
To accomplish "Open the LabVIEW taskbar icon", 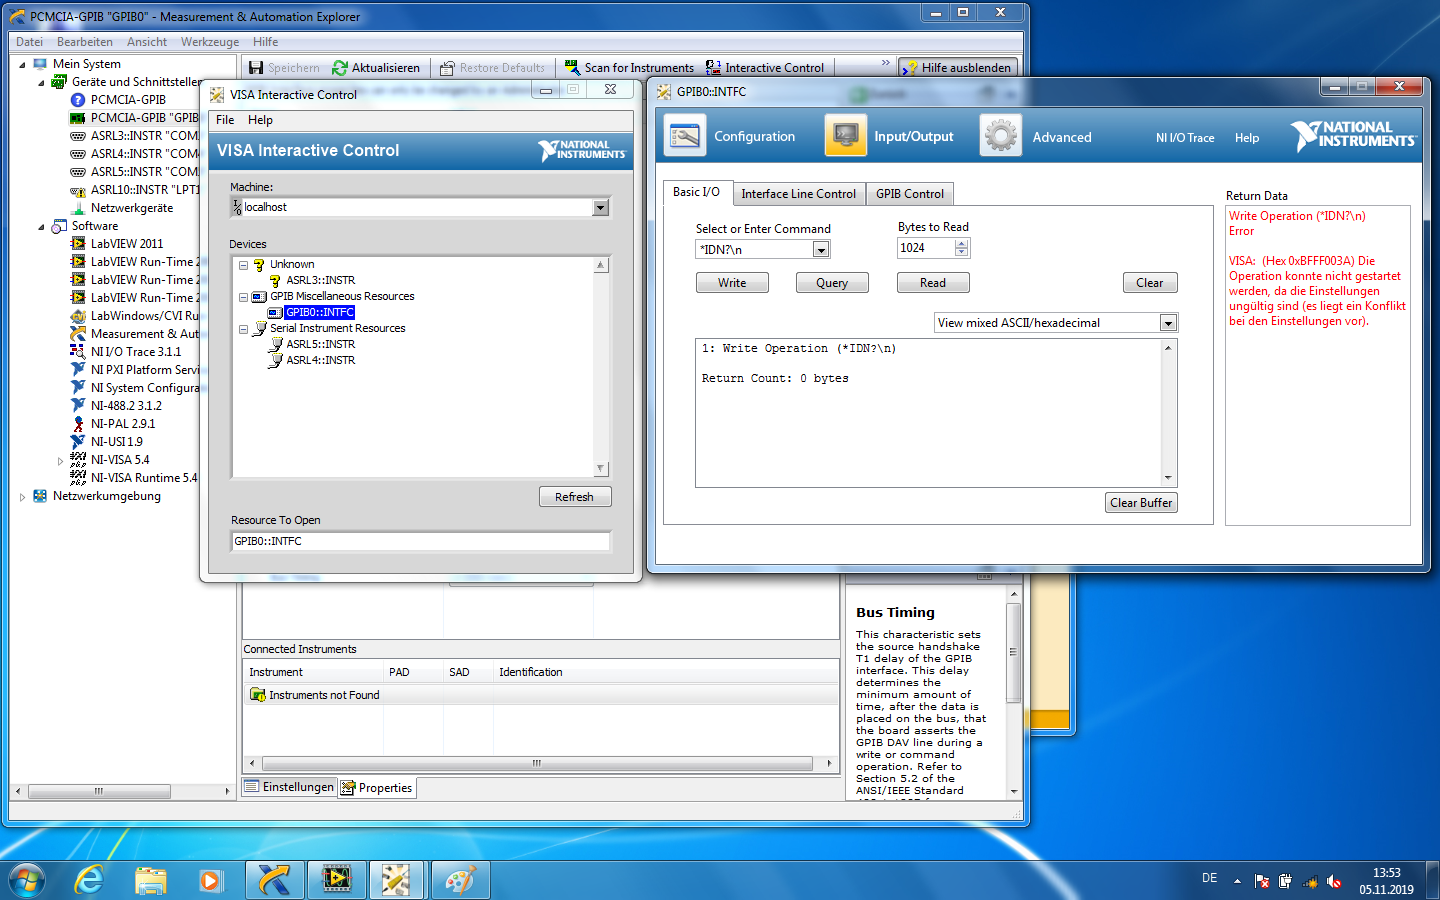I will point(336,880).
